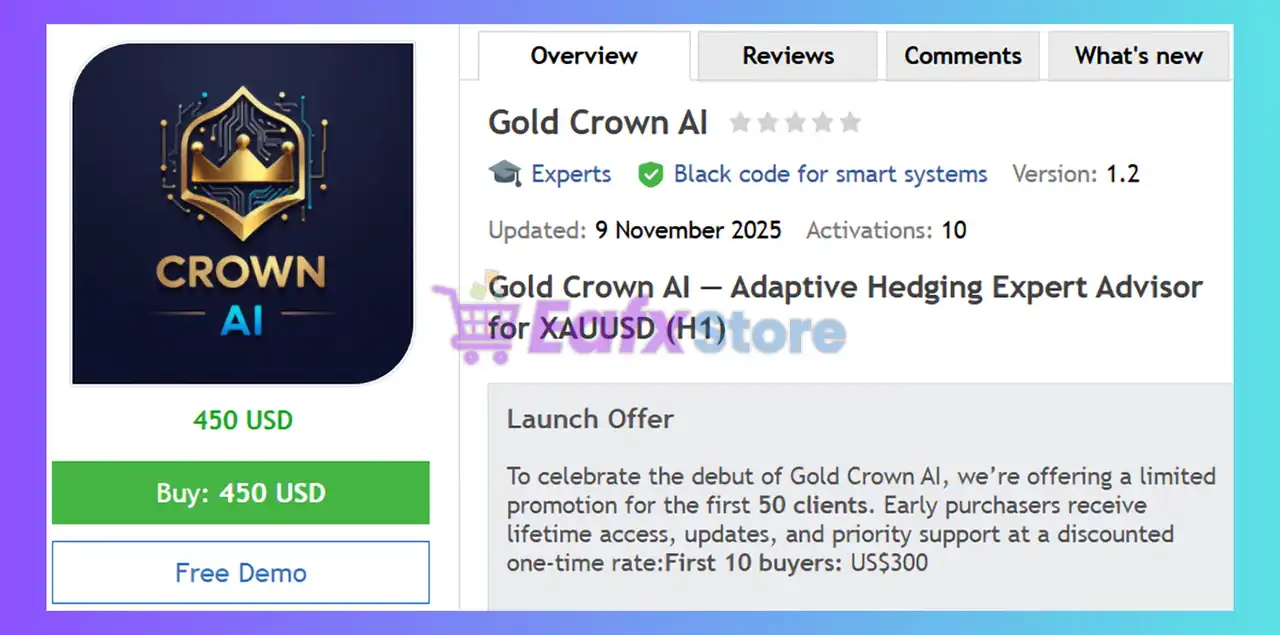The height and width of the screenshot is (635, 1280).
Task: Click the Gold Crown AI product title
Action: (x=598, y=123)
